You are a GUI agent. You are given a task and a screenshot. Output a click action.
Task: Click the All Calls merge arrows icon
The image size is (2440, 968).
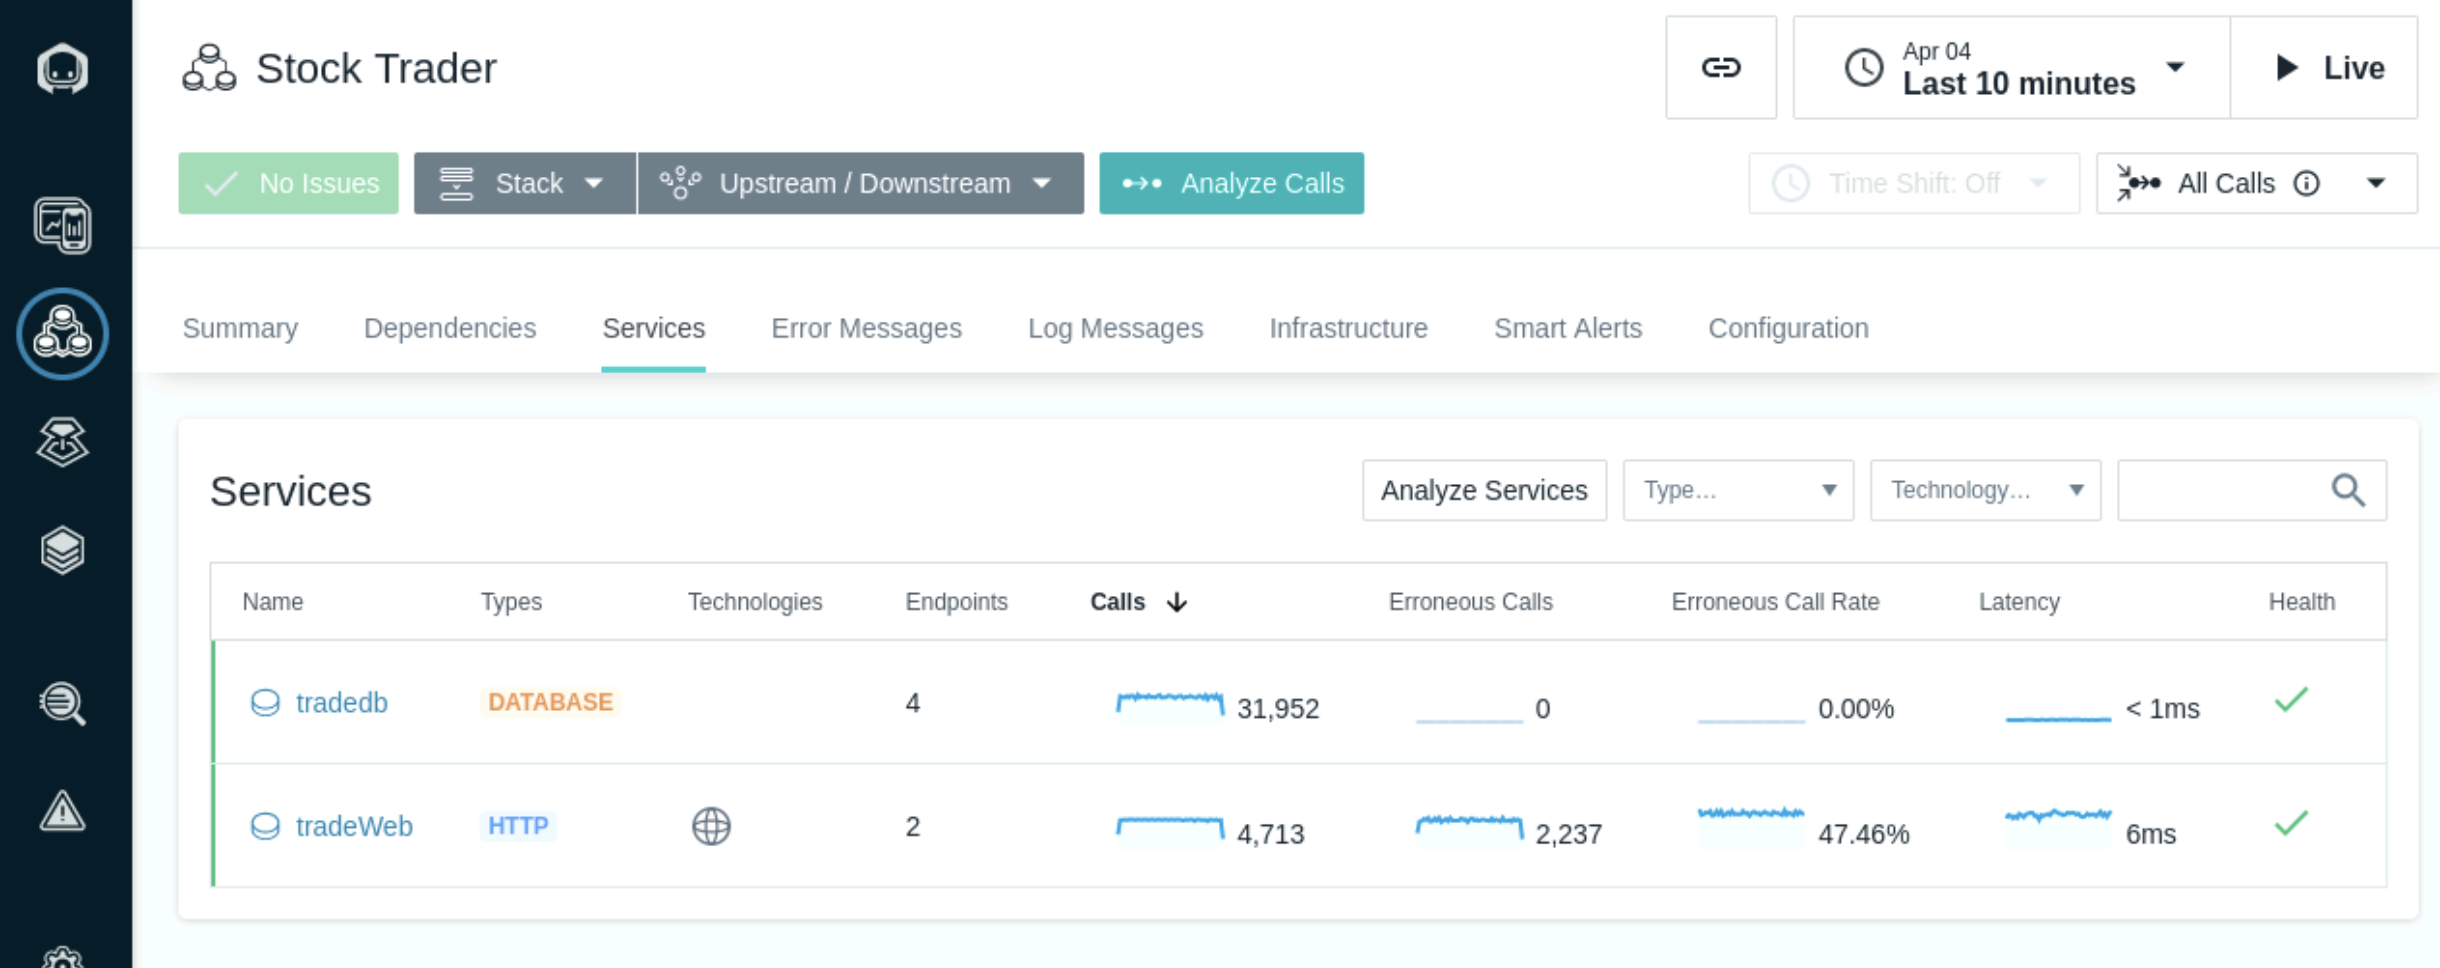pyautogui.click(x=2138, y=183)
